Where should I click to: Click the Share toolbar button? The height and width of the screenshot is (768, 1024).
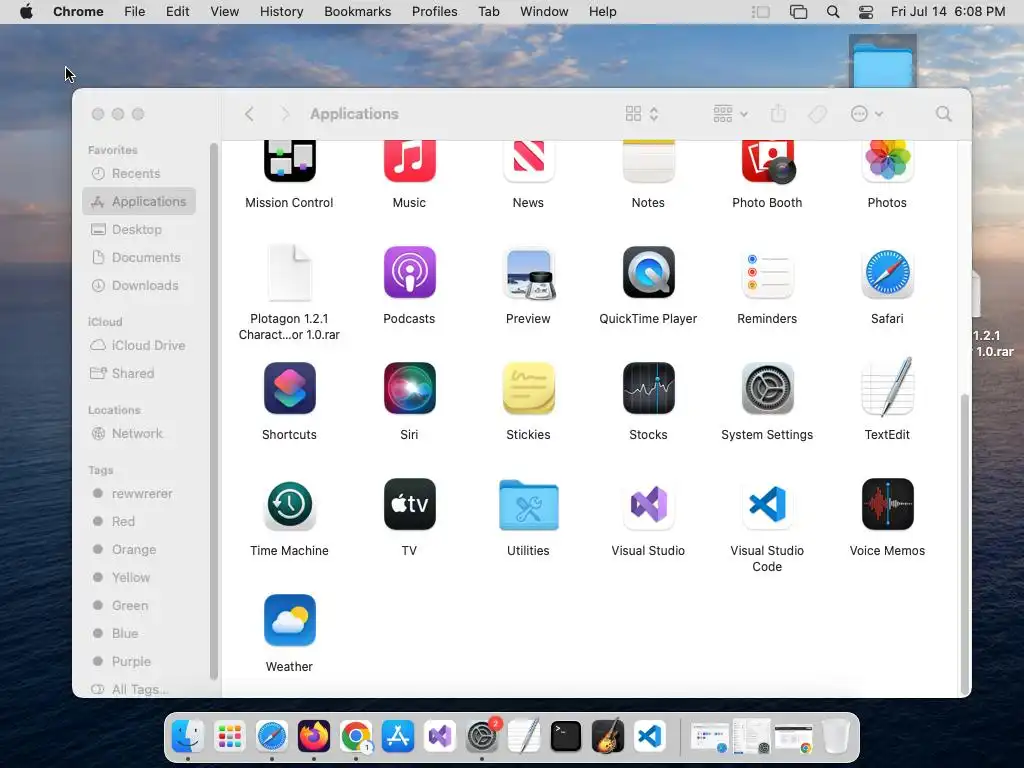tap(778, 114)
